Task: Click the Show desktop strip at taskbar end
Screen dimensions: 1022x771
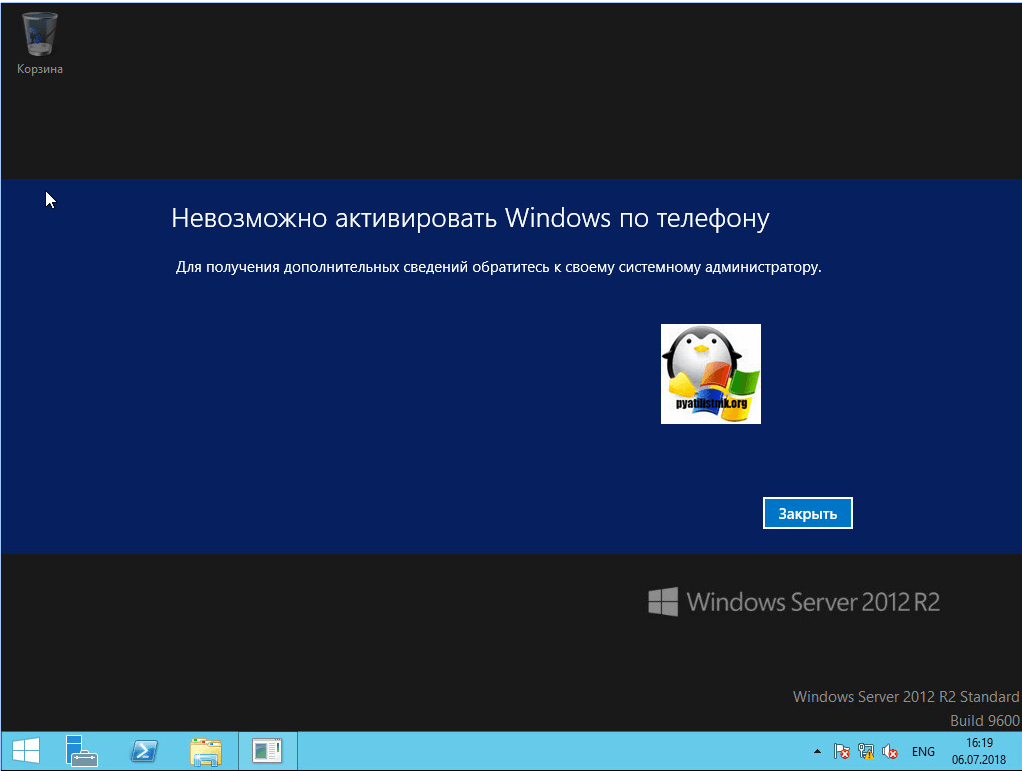Action: 1018,751
